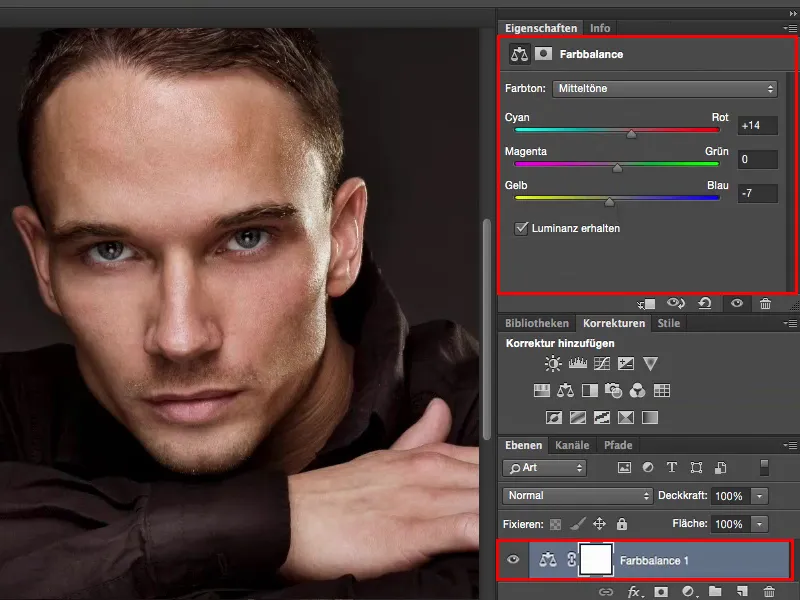The height and width of the screenshot is (600, 800).
Task: Hide the Farbbalance 1 layer
Action: click(x=513, y=560)
